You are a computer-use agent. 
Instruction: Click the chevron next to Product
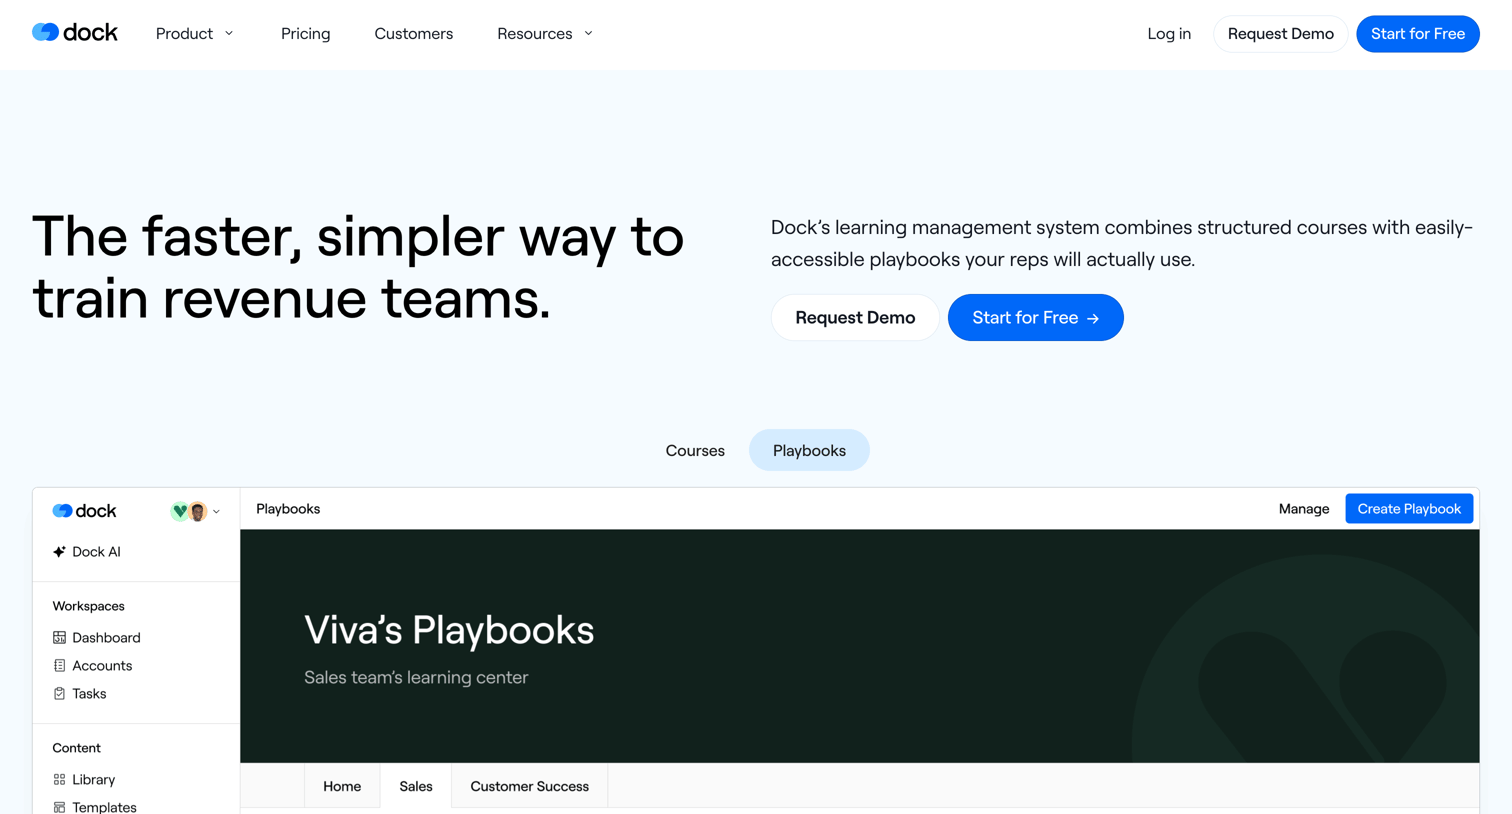click(x=229, y=34)
